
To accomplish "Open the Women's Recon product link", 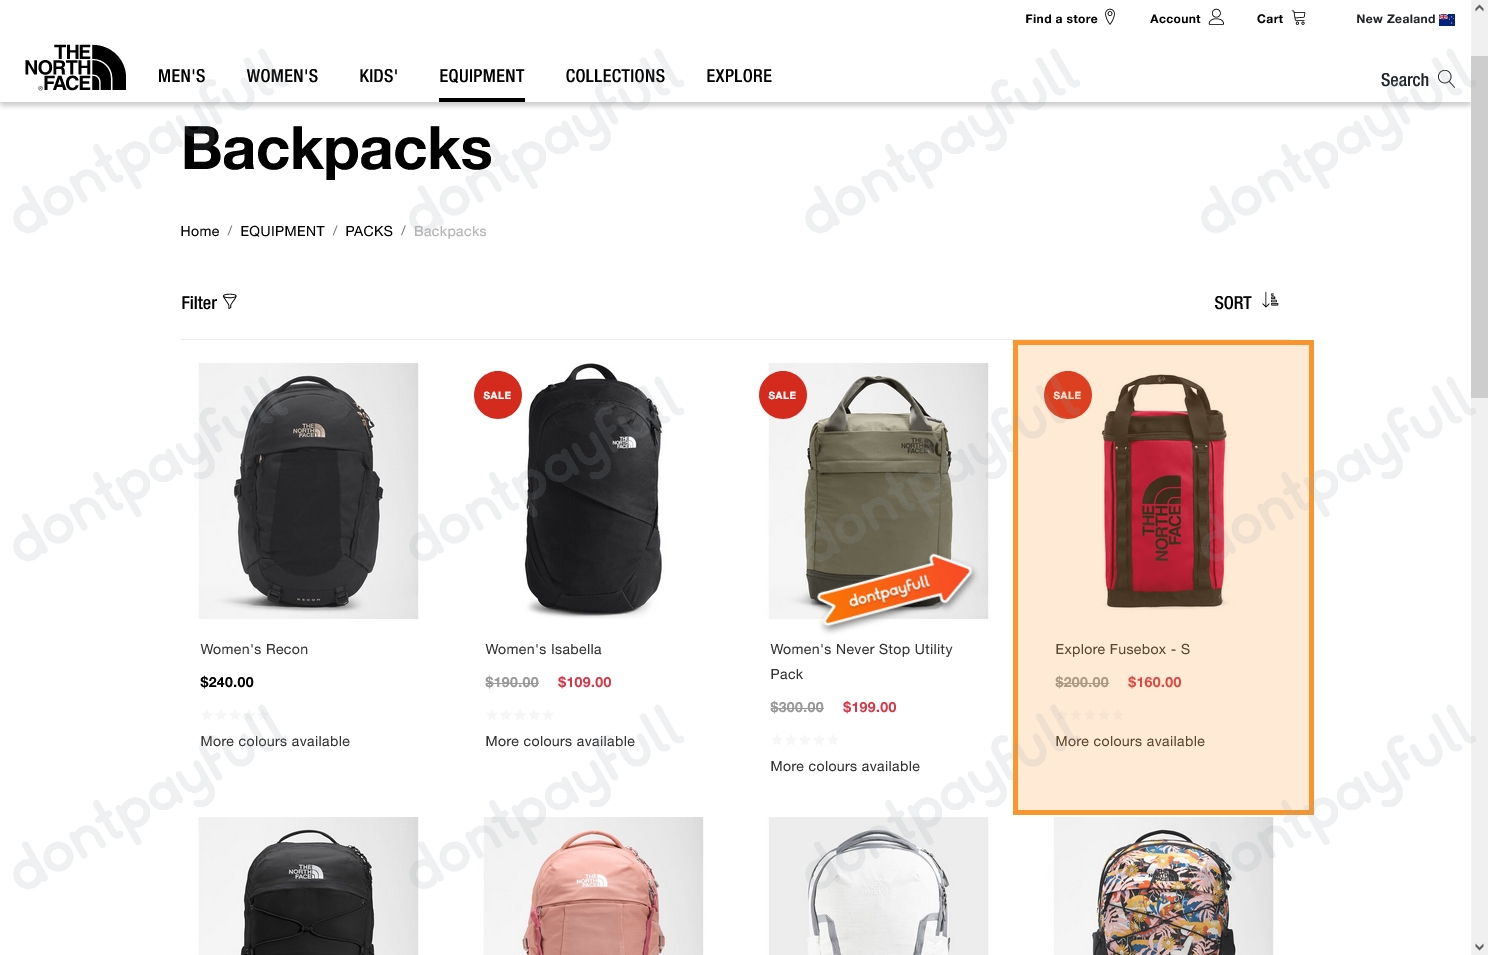I will click(x=254, y=649).
